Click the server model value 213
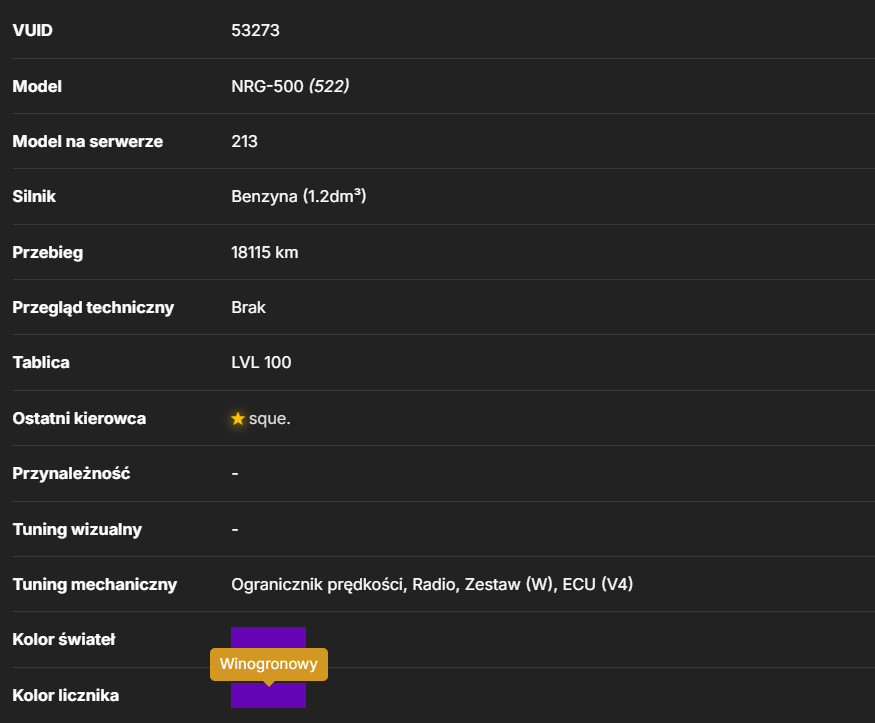The width and height of the screenshot is (875, 723). 244,141
